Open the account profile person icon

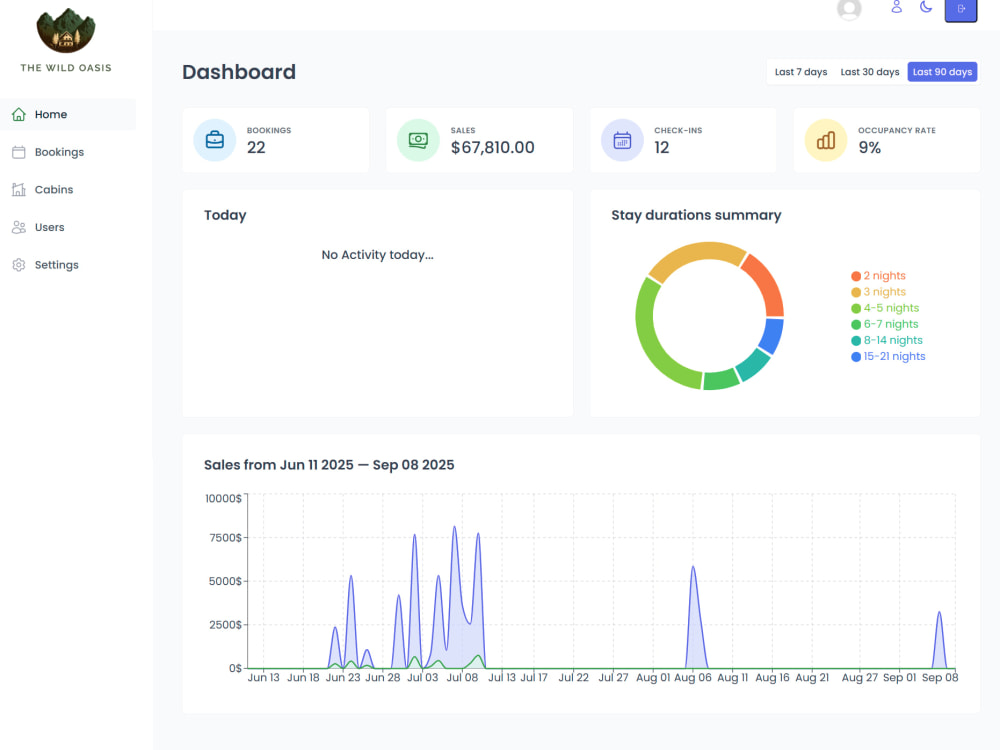pyautogui.click(x=896, y=8)
